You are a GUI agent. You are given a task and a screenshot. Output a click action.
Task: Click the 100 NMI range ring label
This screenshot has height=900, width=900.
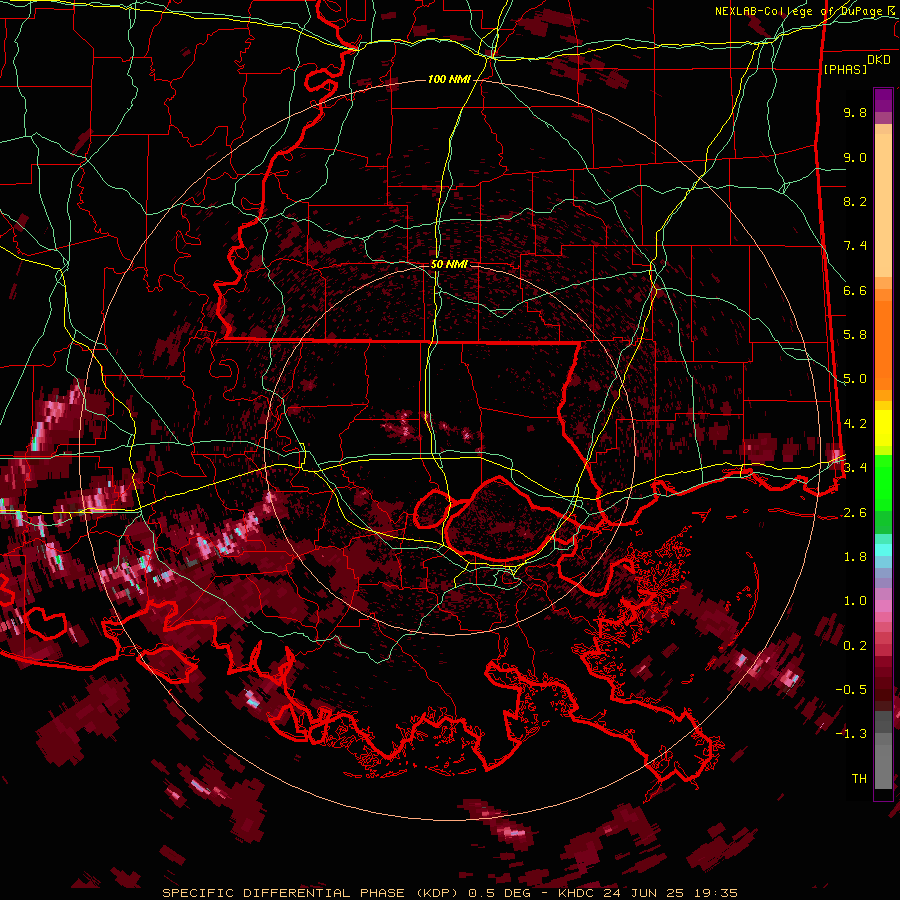[449, 79]
